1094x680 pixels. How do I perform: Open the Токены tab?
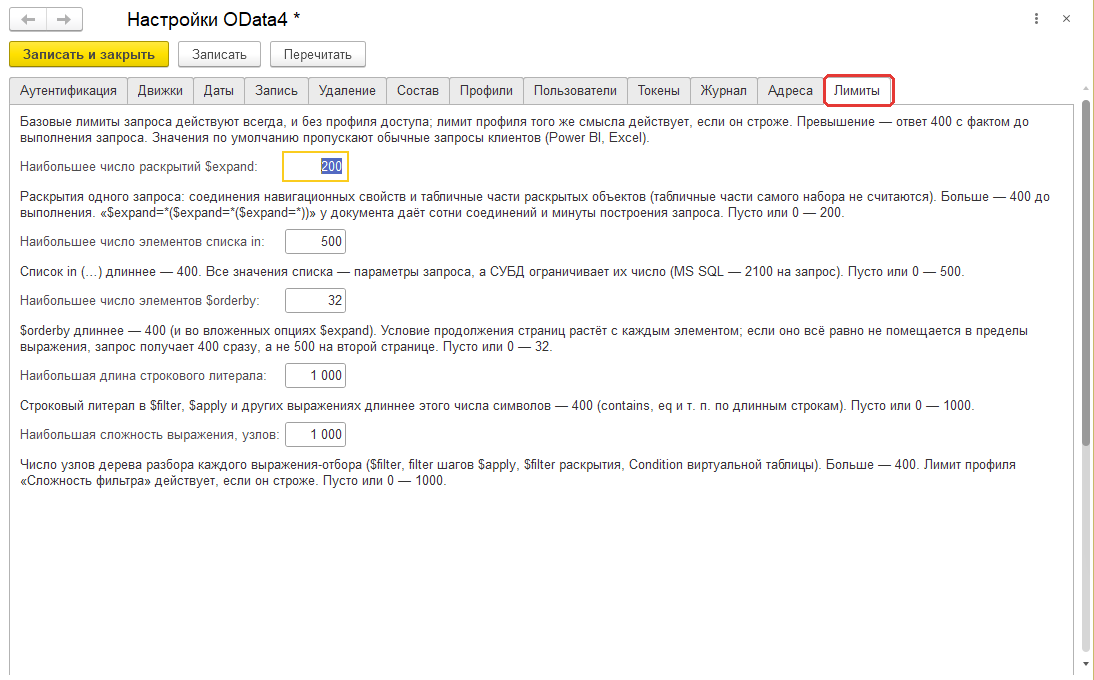tap(659, 91)
